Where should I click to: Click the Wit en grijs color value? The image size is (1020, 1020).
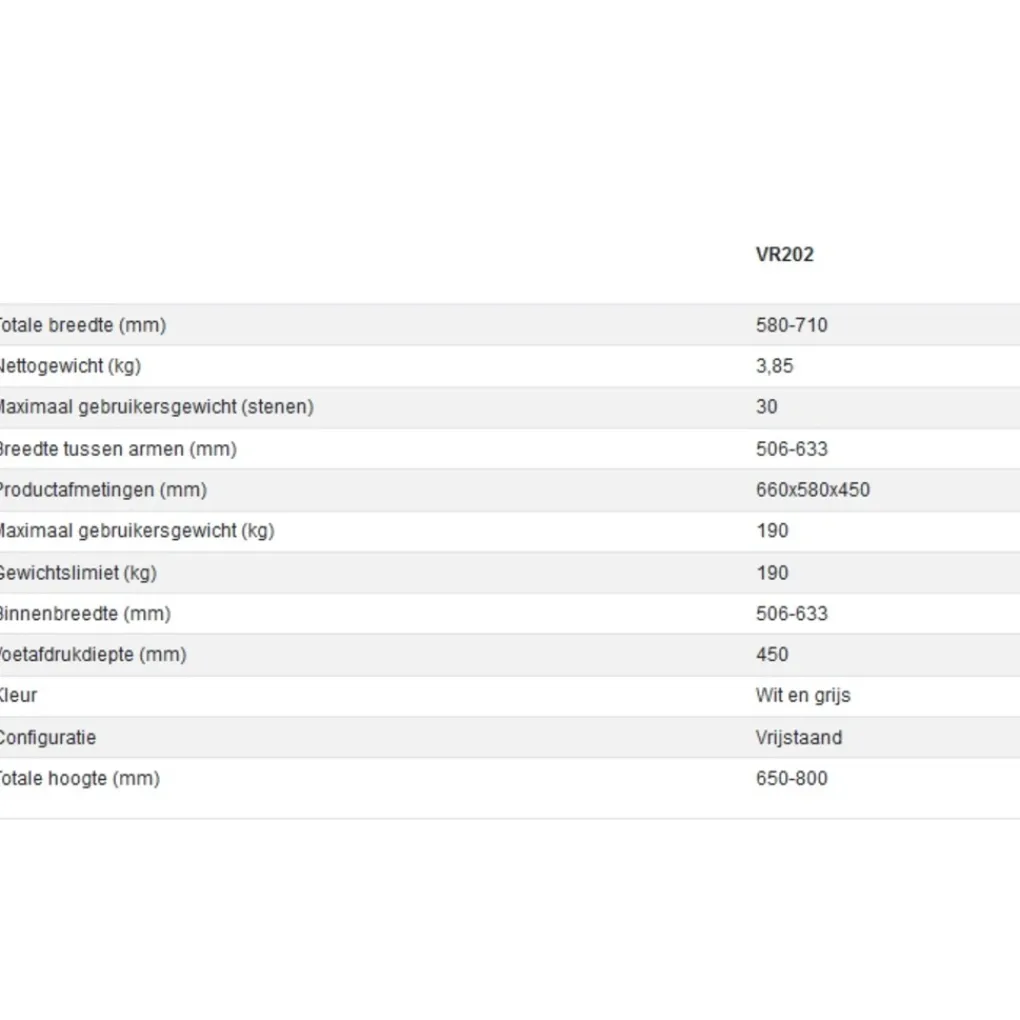pyautogui.click(x=803, y=696)
